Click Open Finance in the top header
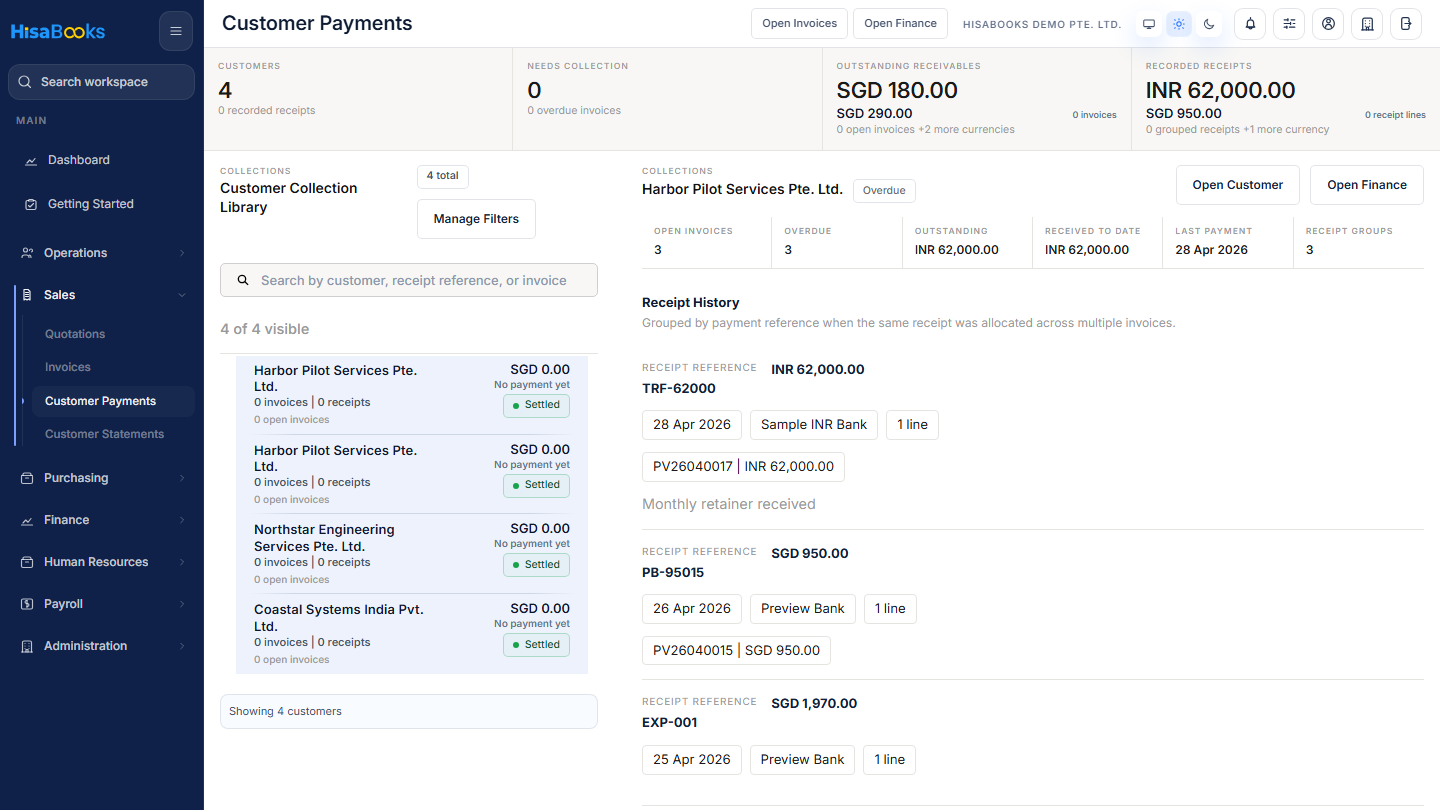The height and width of the screenshot is (810, 1440). click(900, 24)
